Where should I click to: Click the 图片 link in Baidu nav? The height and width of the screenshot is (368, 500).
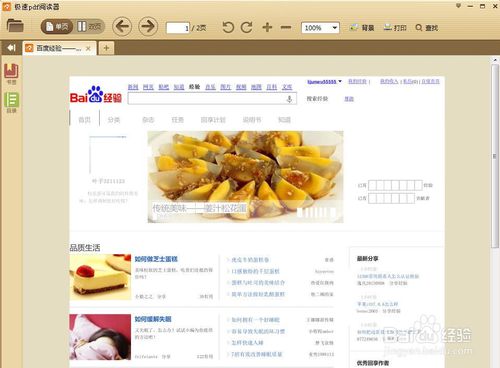tap(226, 87)
